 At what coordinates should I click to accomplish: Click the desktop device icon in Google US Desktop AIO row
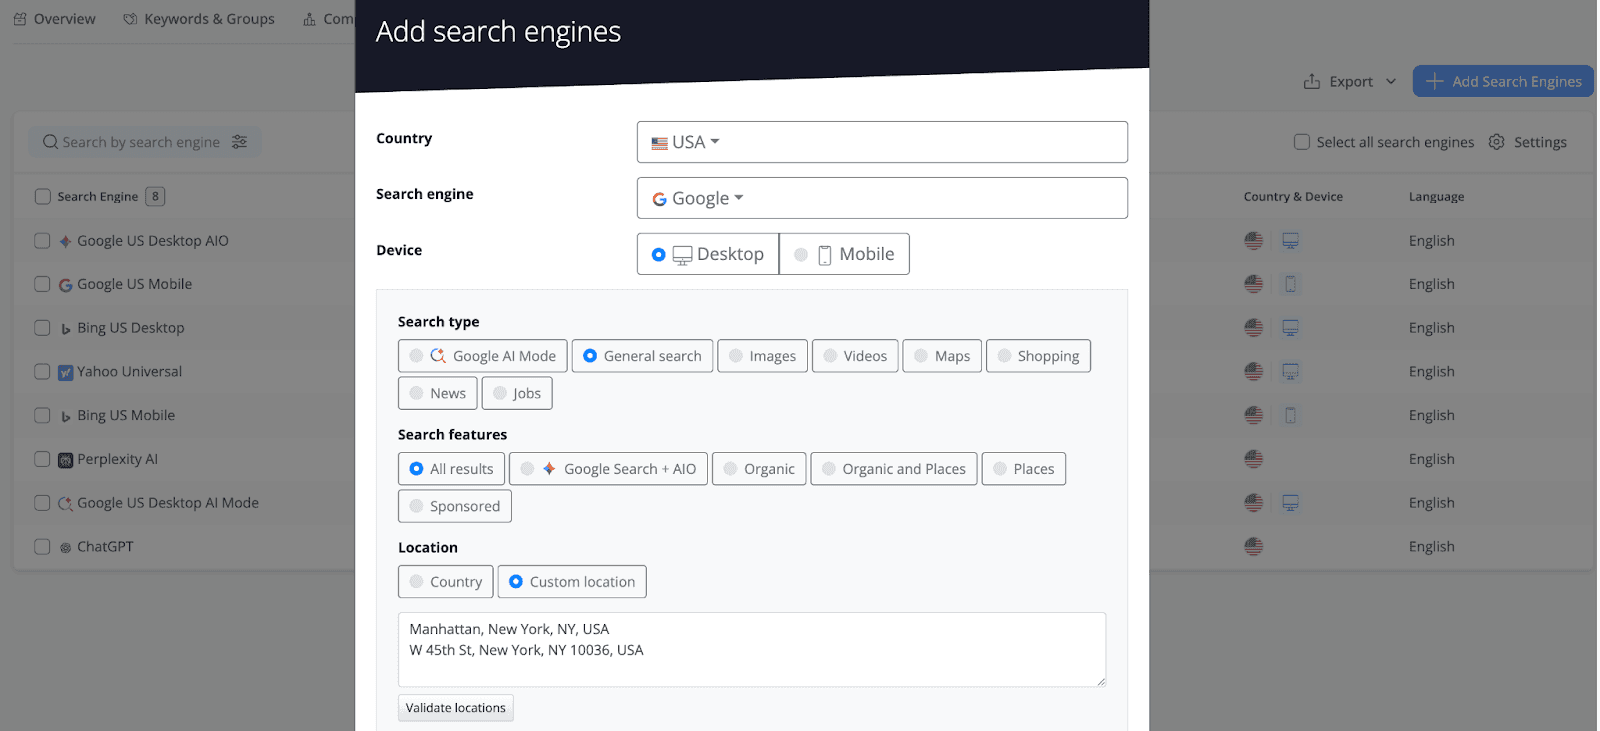[x=1291, y=241]
